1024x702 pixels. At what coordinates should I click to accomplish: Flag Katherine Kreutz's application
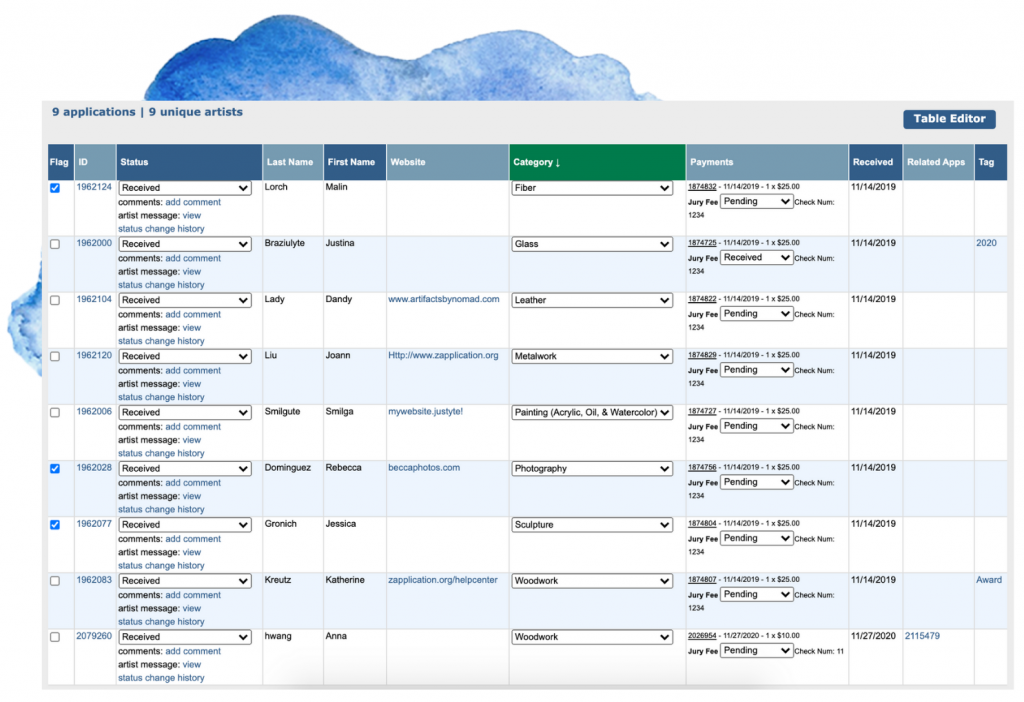[55, 580]
